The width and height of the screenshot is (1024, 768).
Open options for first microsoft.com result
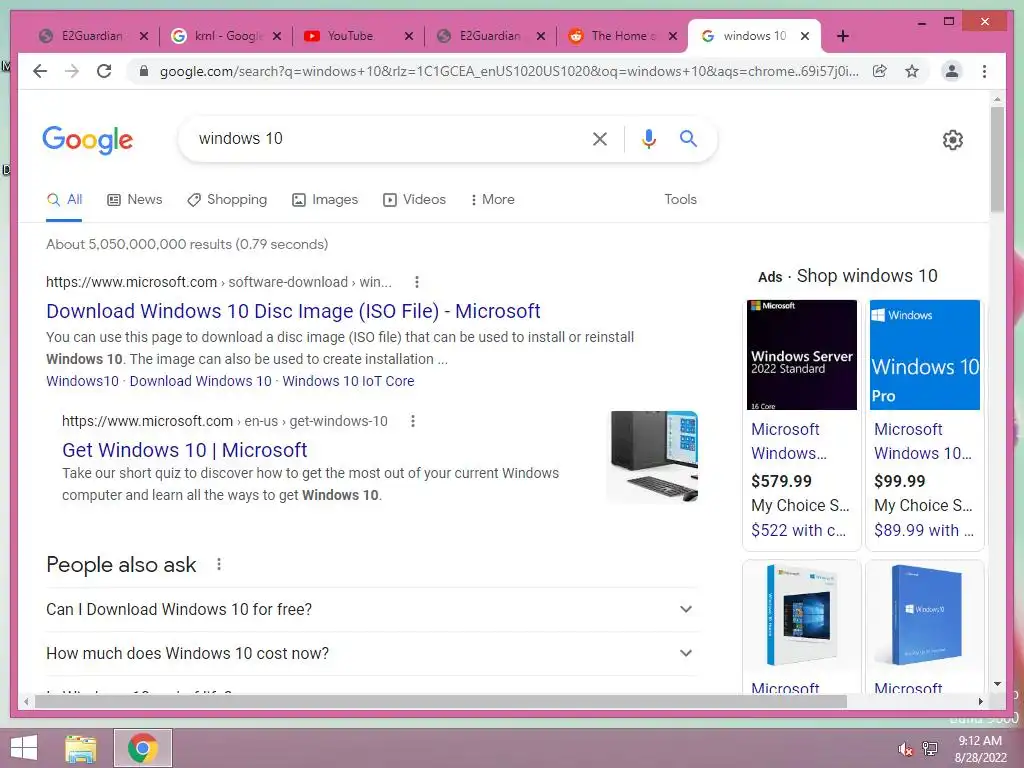tap(417, 282)
